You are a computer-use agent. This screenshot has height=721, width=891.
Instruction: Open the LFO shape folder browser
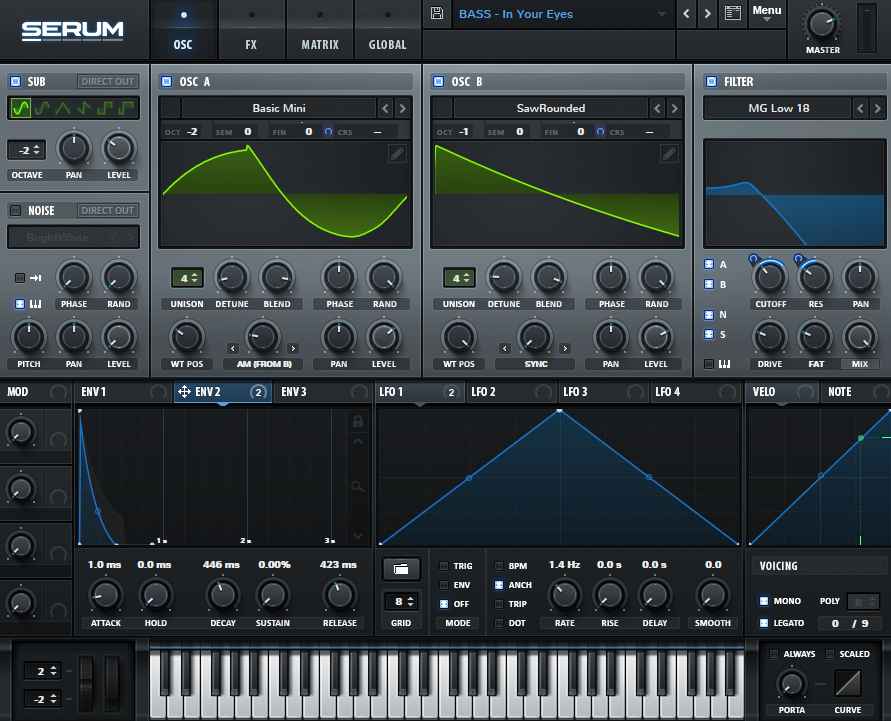click(x=401, y=569)
